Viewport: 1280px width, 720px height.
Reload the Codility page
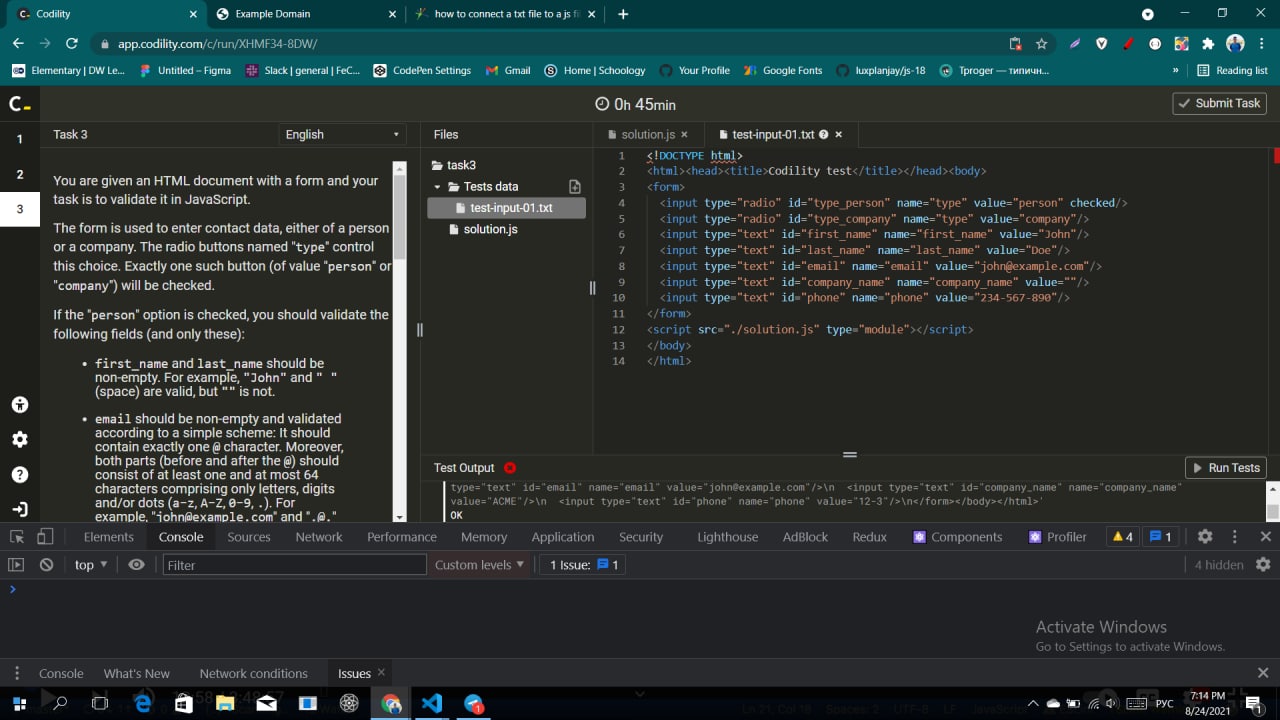(72, 44)
